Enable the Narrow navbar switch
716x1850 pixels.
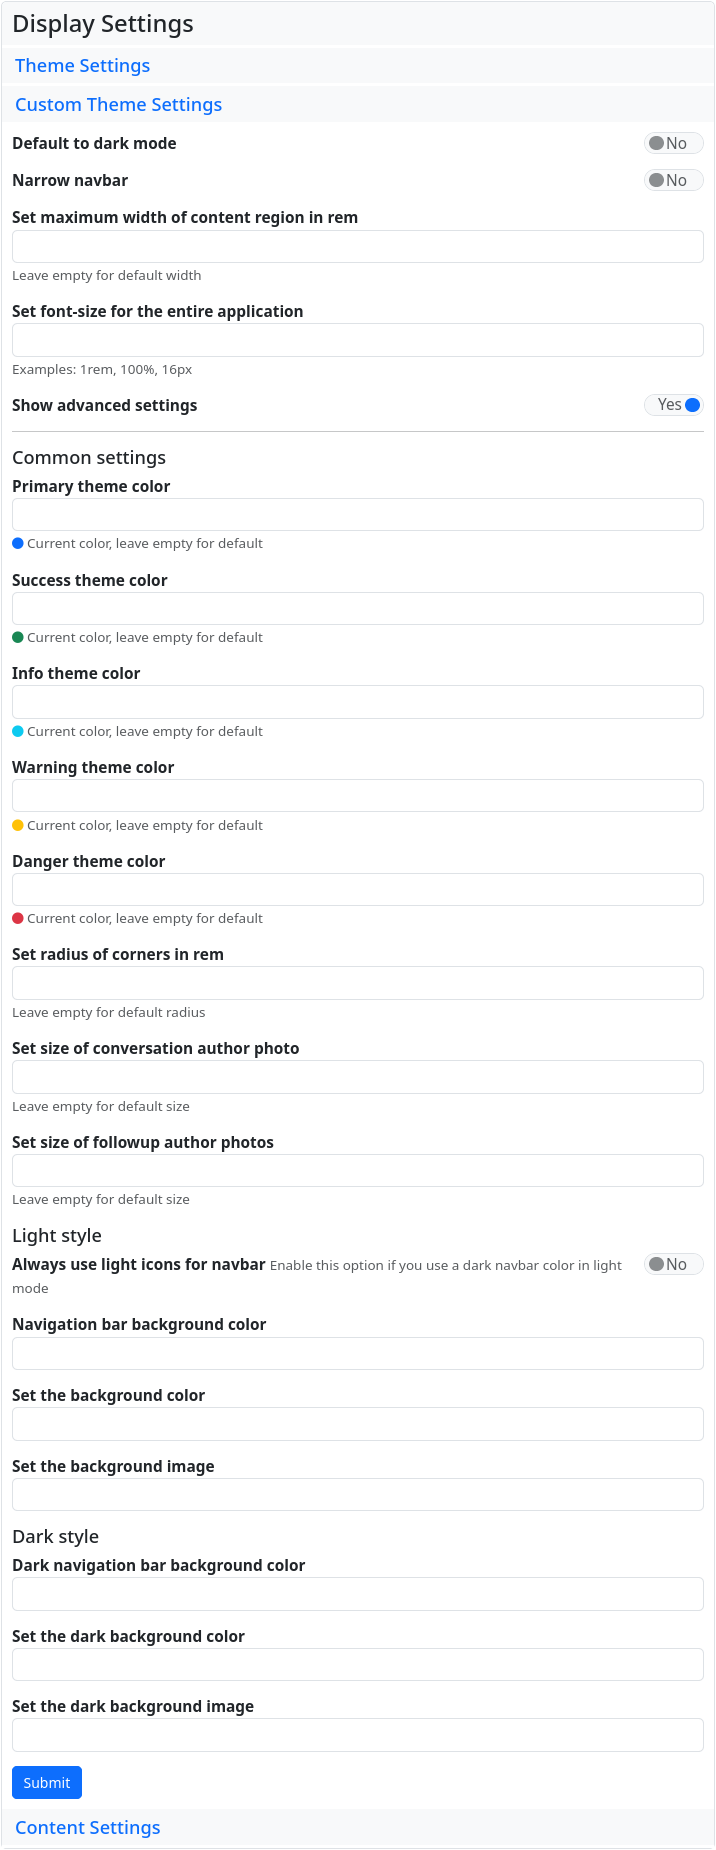point(673,180)
